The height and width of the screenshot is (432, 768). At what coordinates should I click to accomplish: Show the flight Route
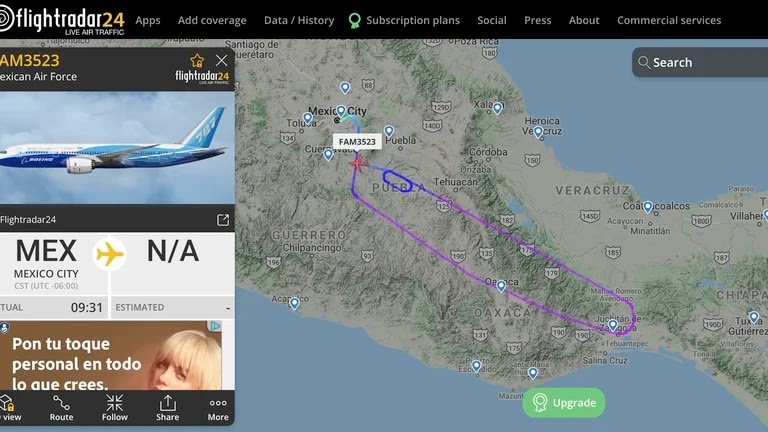click(x=62, y=406)
